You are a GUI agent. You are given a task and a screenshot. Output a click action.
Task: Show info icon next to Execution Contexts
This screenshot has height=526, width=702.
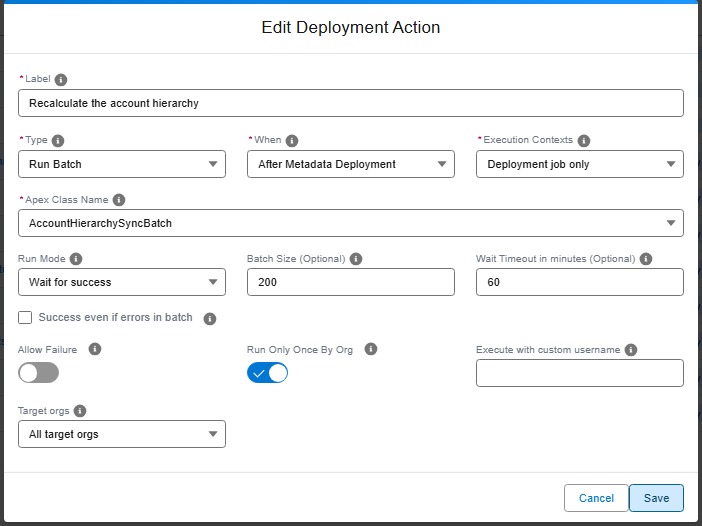coord(583,141)
